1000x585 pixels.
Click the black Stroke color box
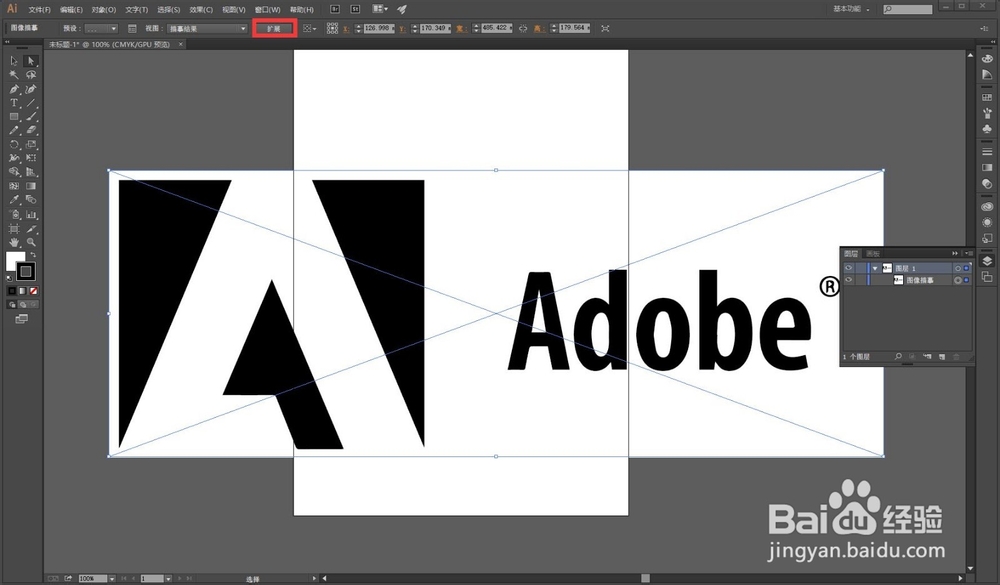click(26, 271)
